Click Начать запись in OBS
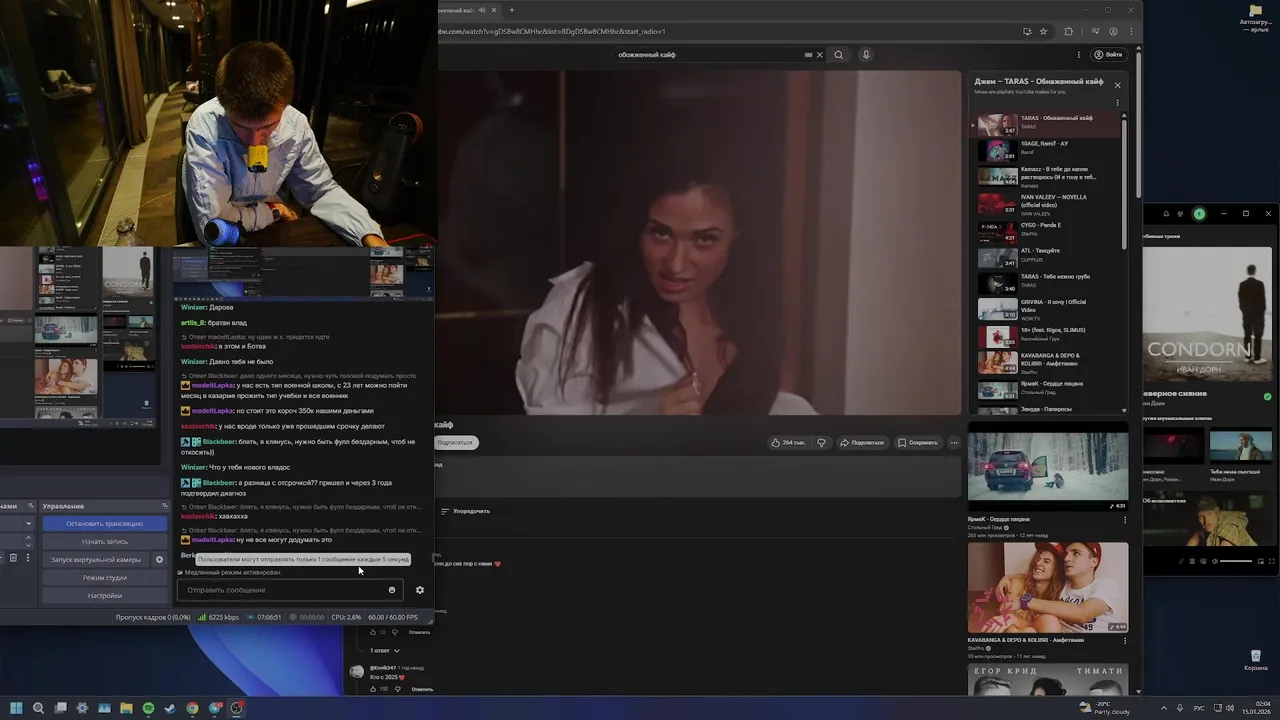The image size is (1280, 720). tap(105, 542)
